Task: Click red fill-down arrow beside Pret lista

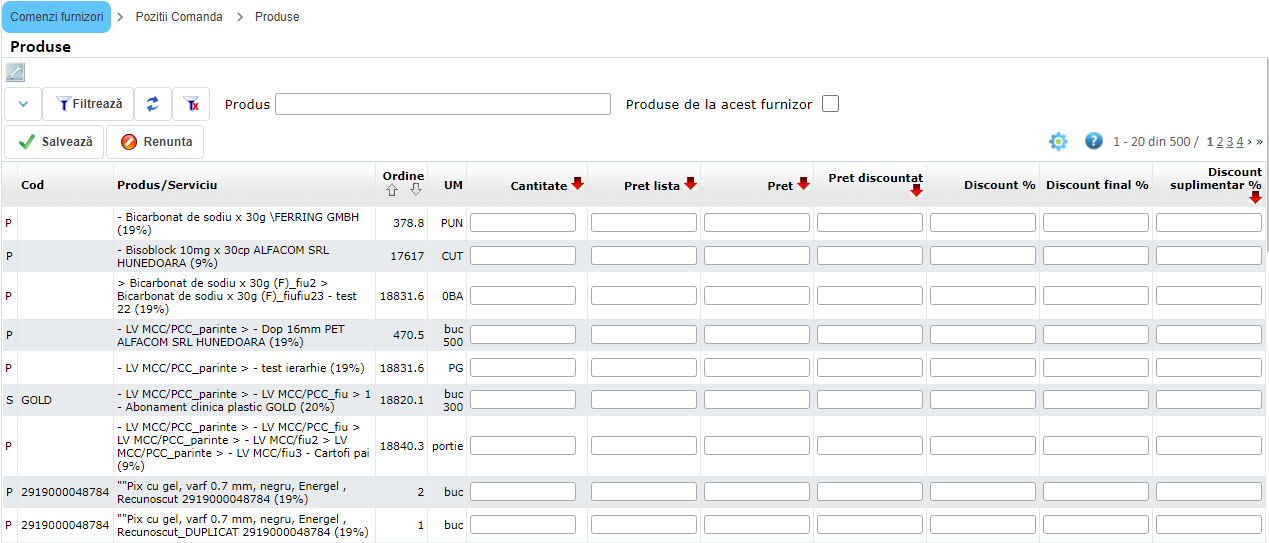Action: pyautogui.click(x=690, y=184)
